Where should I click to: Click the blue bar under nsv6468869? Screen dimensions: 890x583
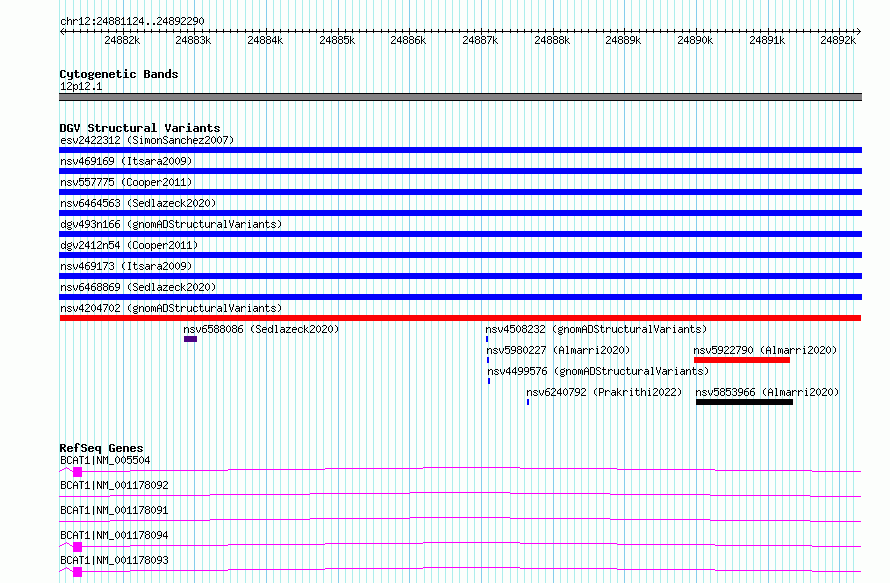click(460, 297)
